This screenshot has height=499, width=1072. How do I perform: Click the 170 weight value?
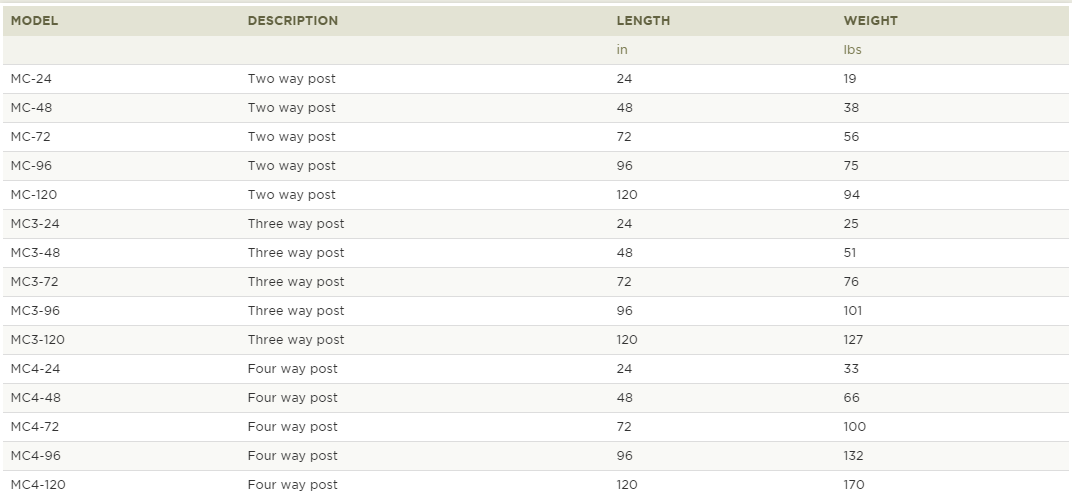(x=854, y=485)
